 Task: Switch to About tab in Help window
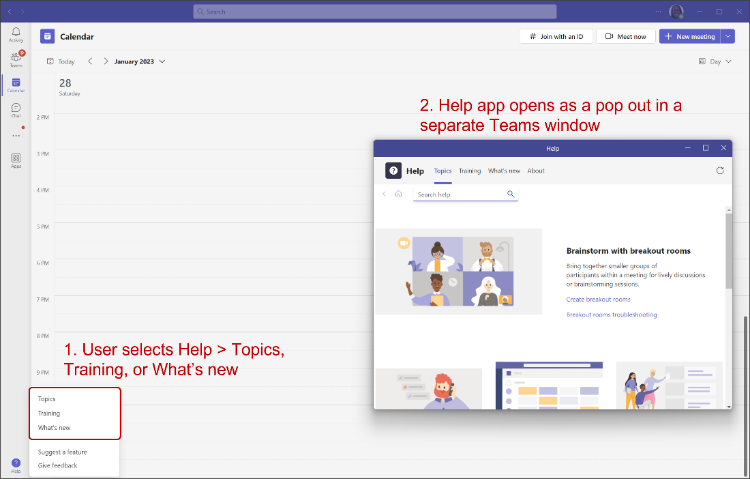click(536, 171)
